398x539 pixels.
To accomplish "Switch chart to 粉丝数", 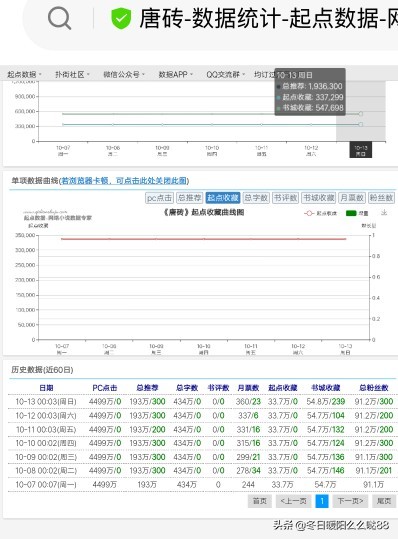I will click(381, 198).
